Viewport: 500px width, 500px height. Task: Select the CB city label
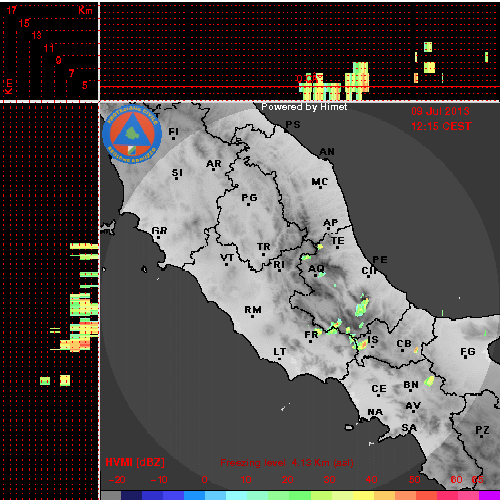coord(404,344)
